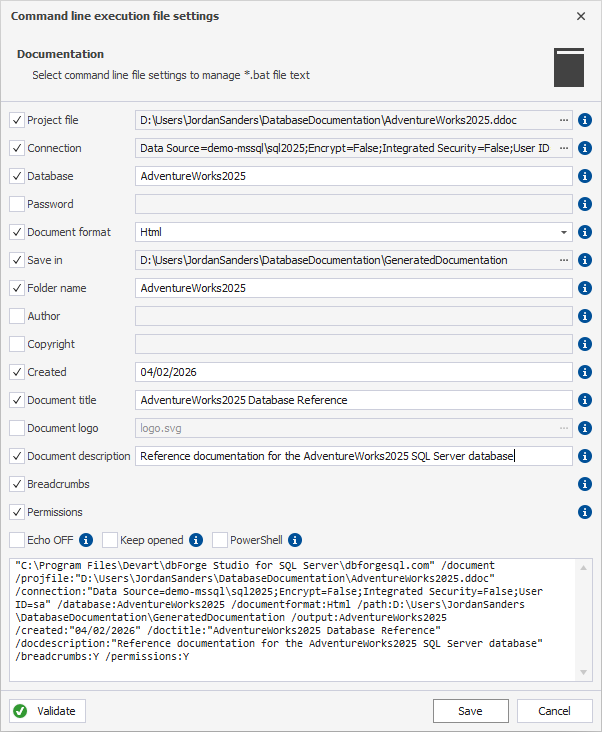Click info icon for Document description

click(585, 456)
